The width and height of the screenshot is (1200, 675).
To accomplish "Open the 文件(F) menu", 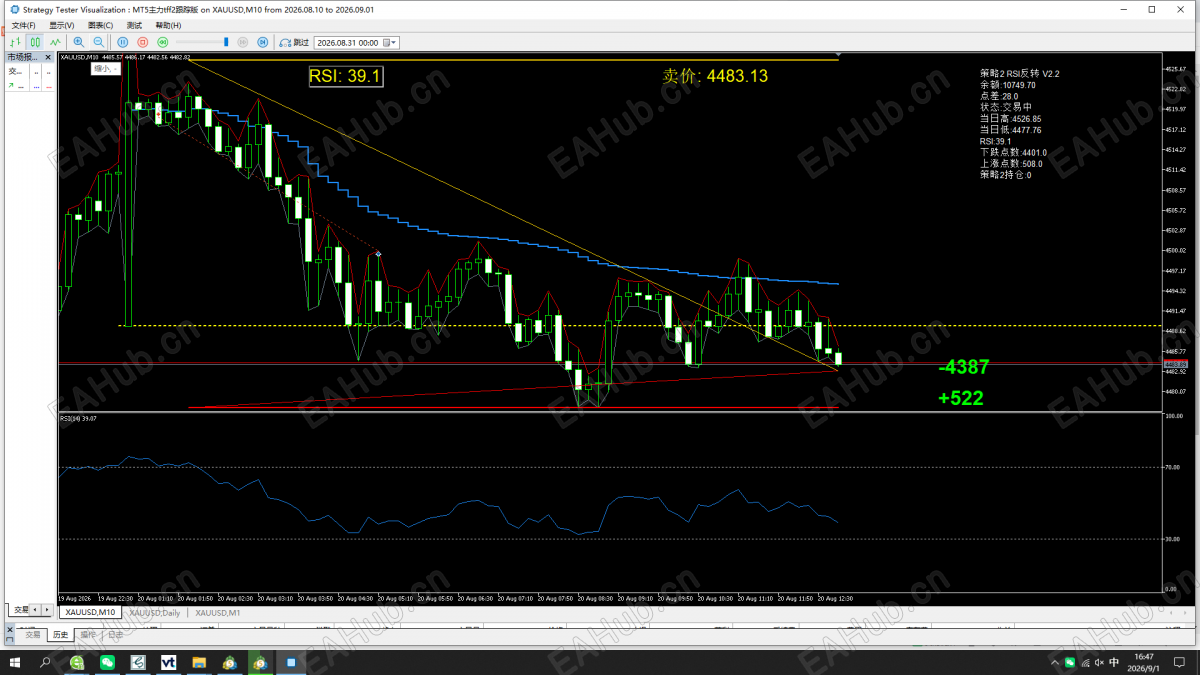I will click(23, 25).
